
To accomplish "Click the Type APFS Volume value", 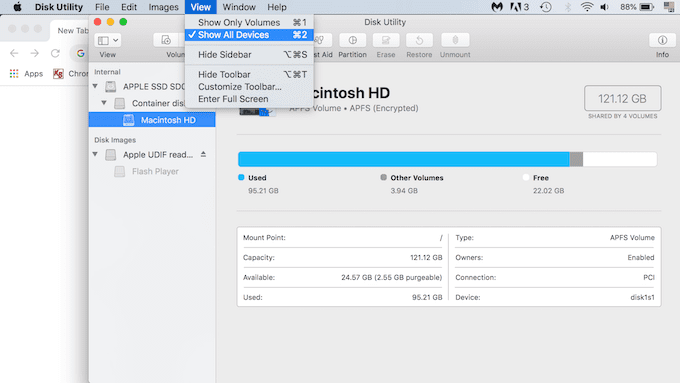I will point(632,237).
